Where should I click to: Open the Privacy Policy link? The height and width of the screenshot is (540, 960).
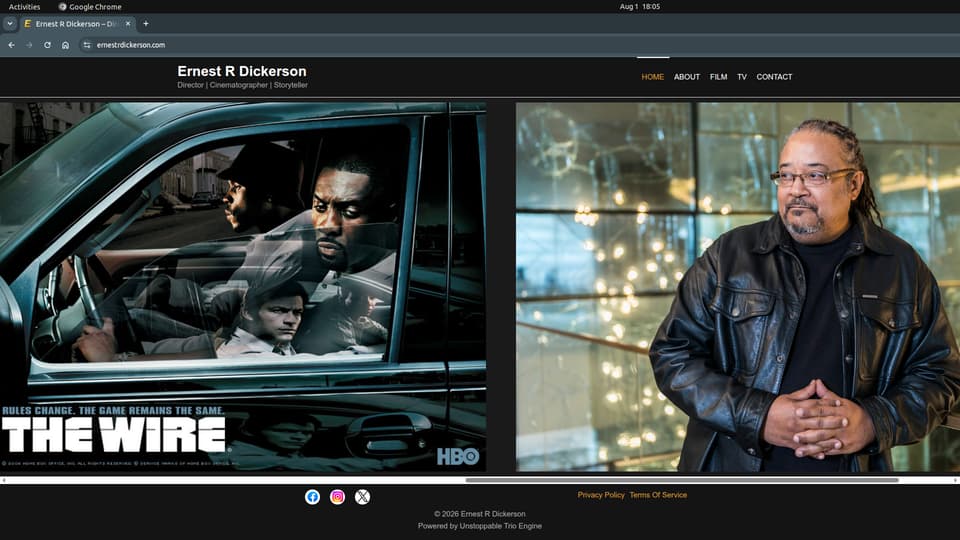coord(601,495)
